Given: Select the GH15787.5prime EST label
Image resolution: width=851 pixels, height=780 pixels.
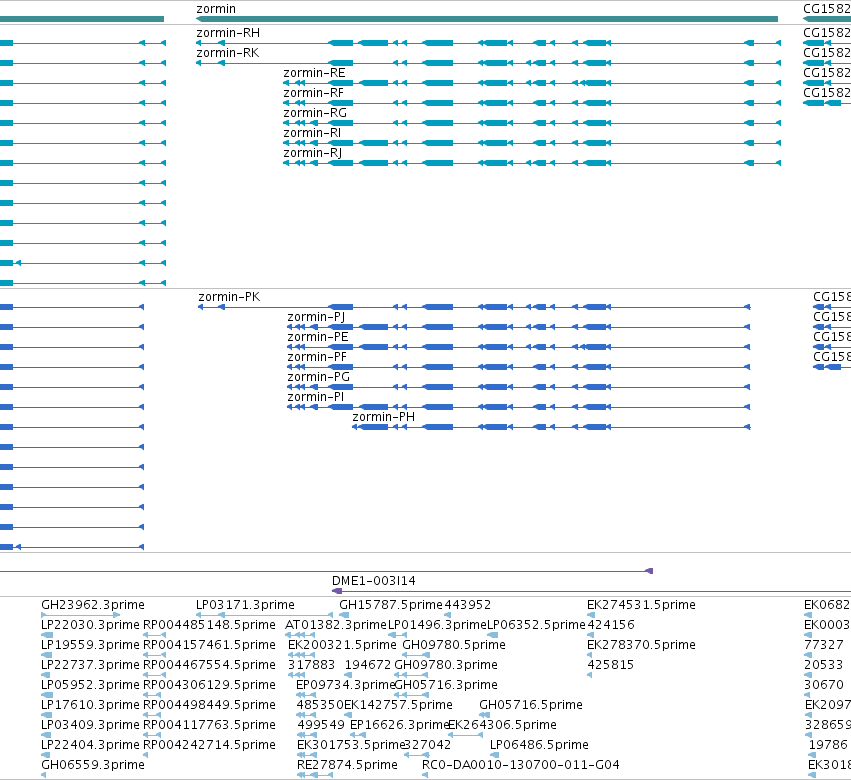Looking at the screenshot, I should (391, 605).
